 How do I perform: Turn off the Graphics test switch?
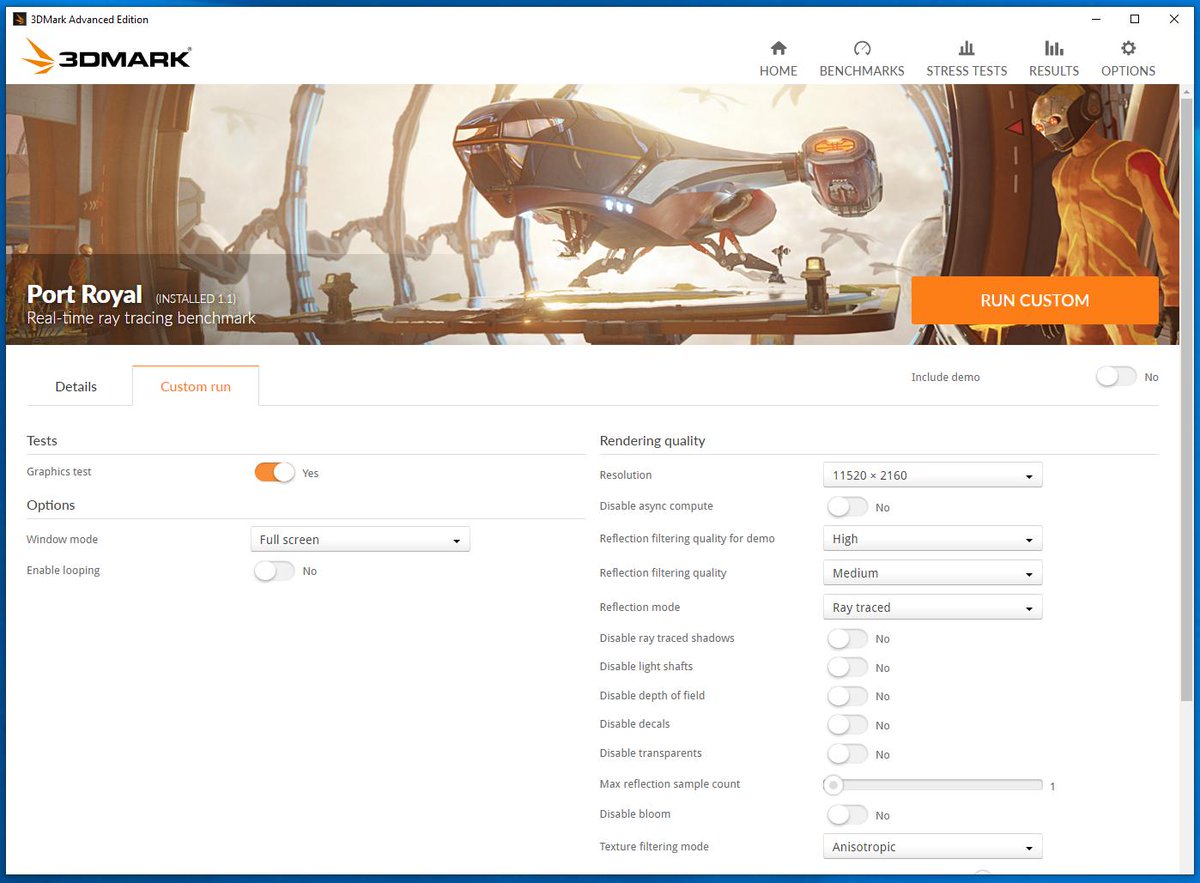click(x=275, y=472)
